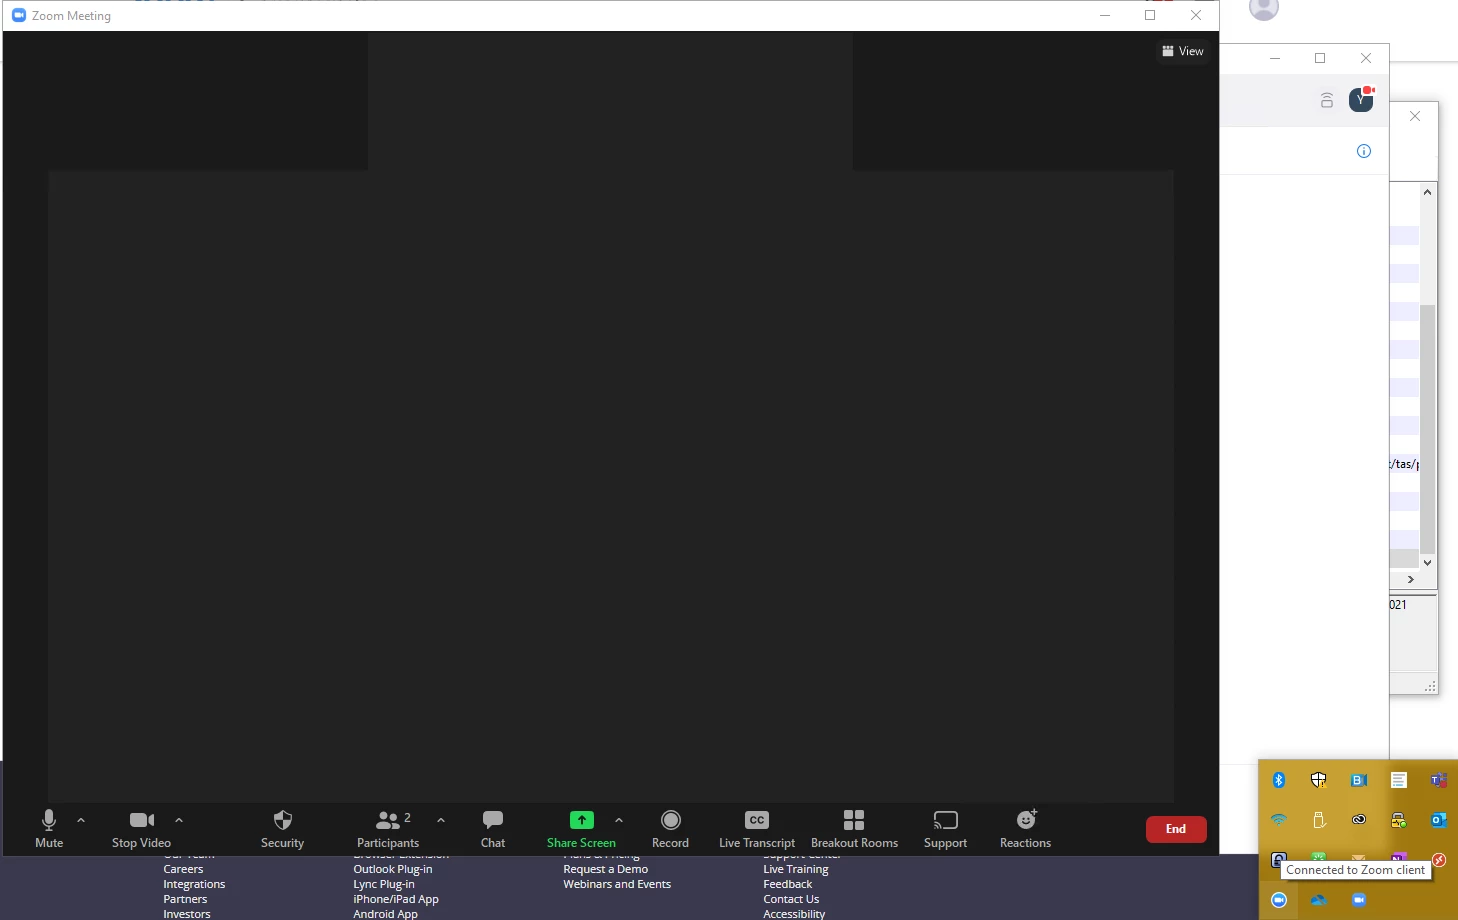Viewport: 1458px width, 920px height.
Task: Start Share Screen
Action: pos(581,829)
